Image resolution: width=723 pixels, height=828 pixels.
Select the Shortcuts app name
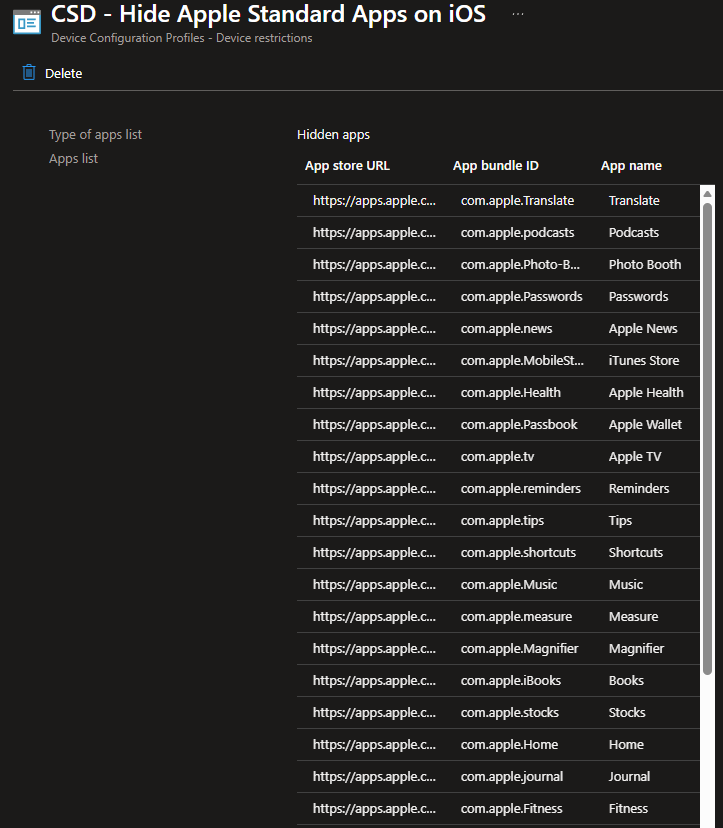635,553
